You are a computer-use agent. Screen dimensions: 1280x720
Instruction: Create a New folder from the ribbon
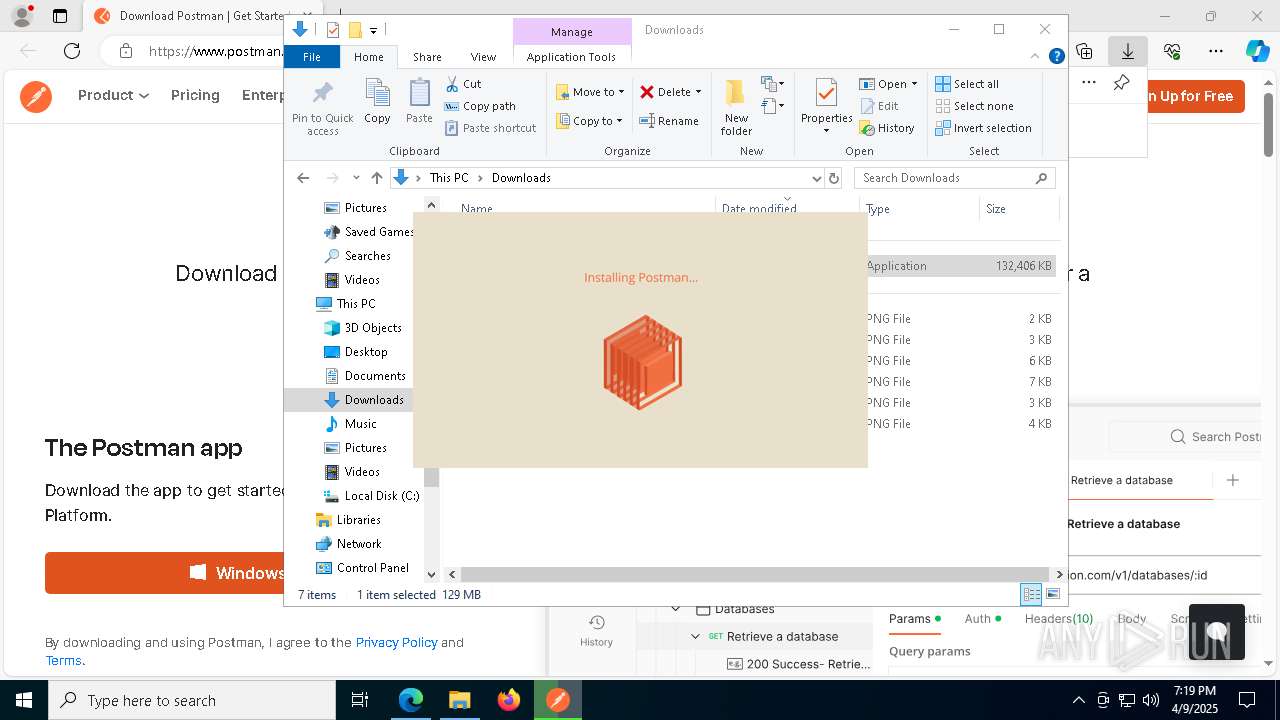pos(736,107)
